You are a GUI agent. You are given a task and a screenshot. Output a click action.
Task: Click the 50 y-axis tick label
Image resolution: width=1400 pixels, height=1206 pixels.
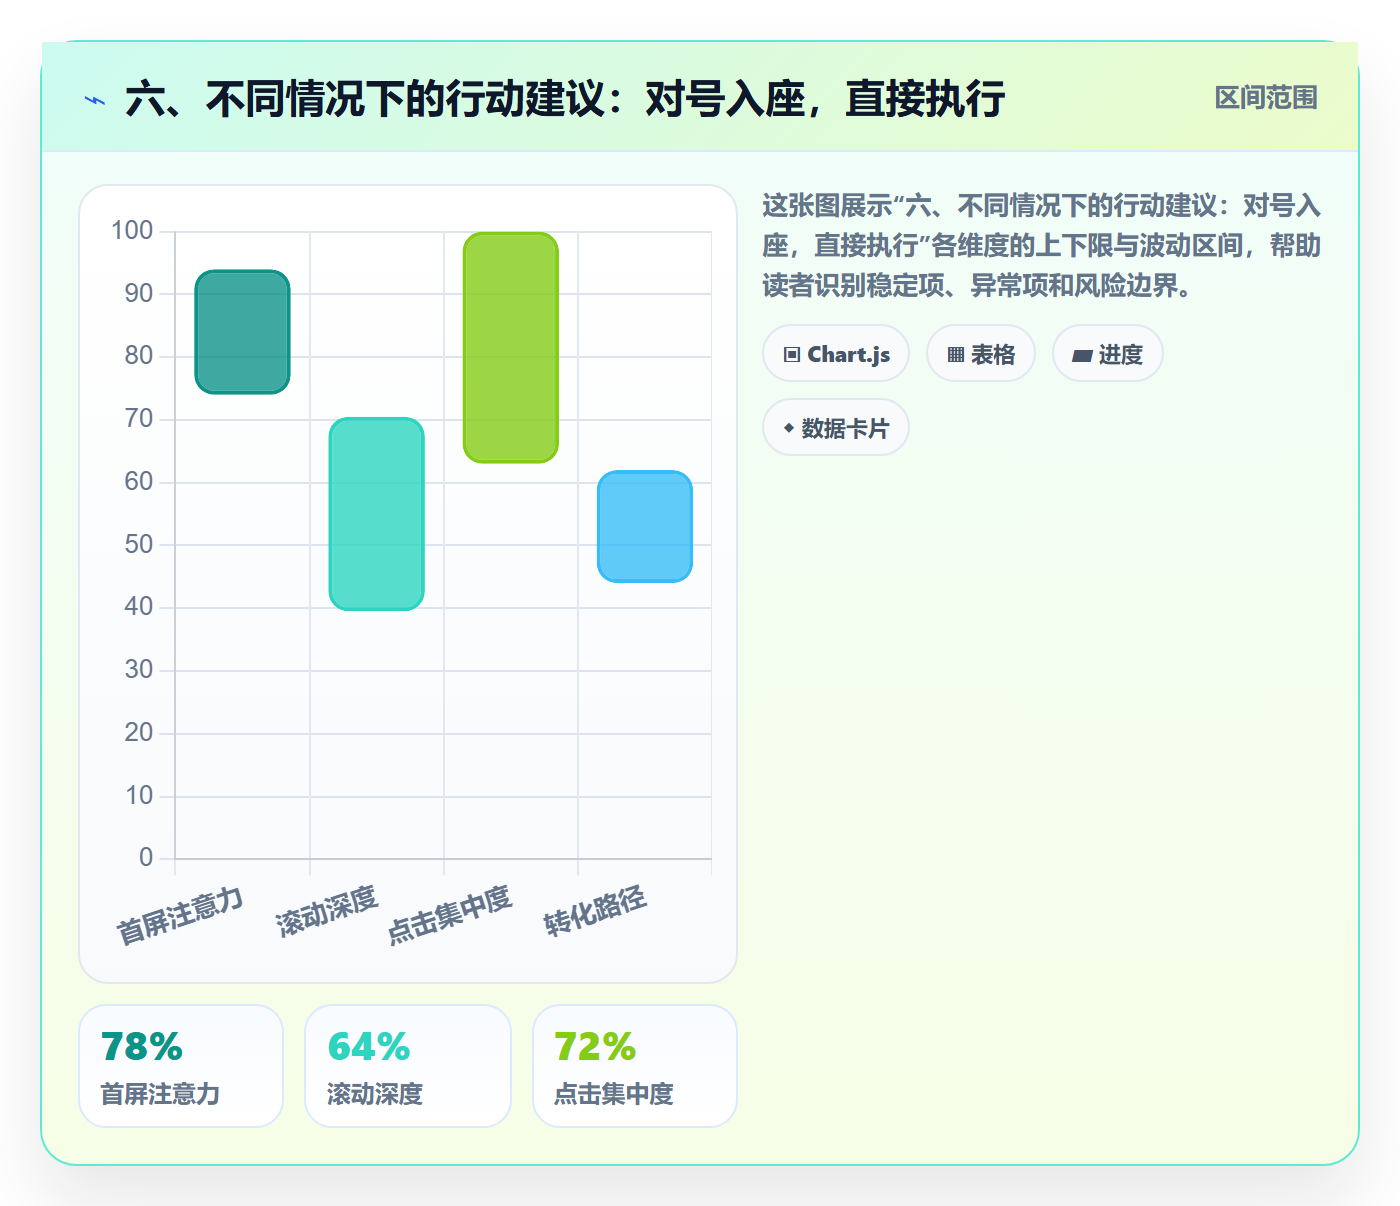[139, 544]
